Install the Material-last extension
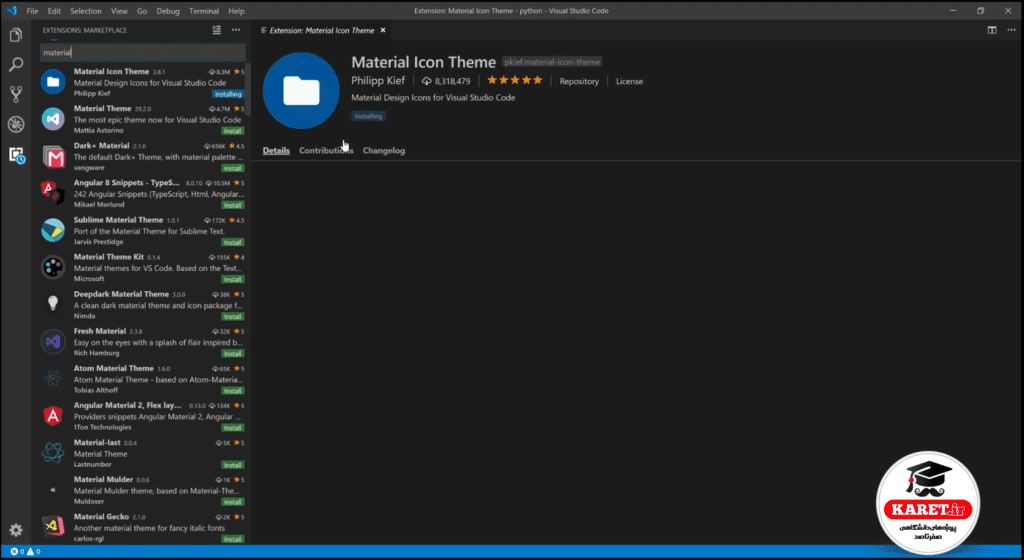1024x560 pixels. [232, 465]
